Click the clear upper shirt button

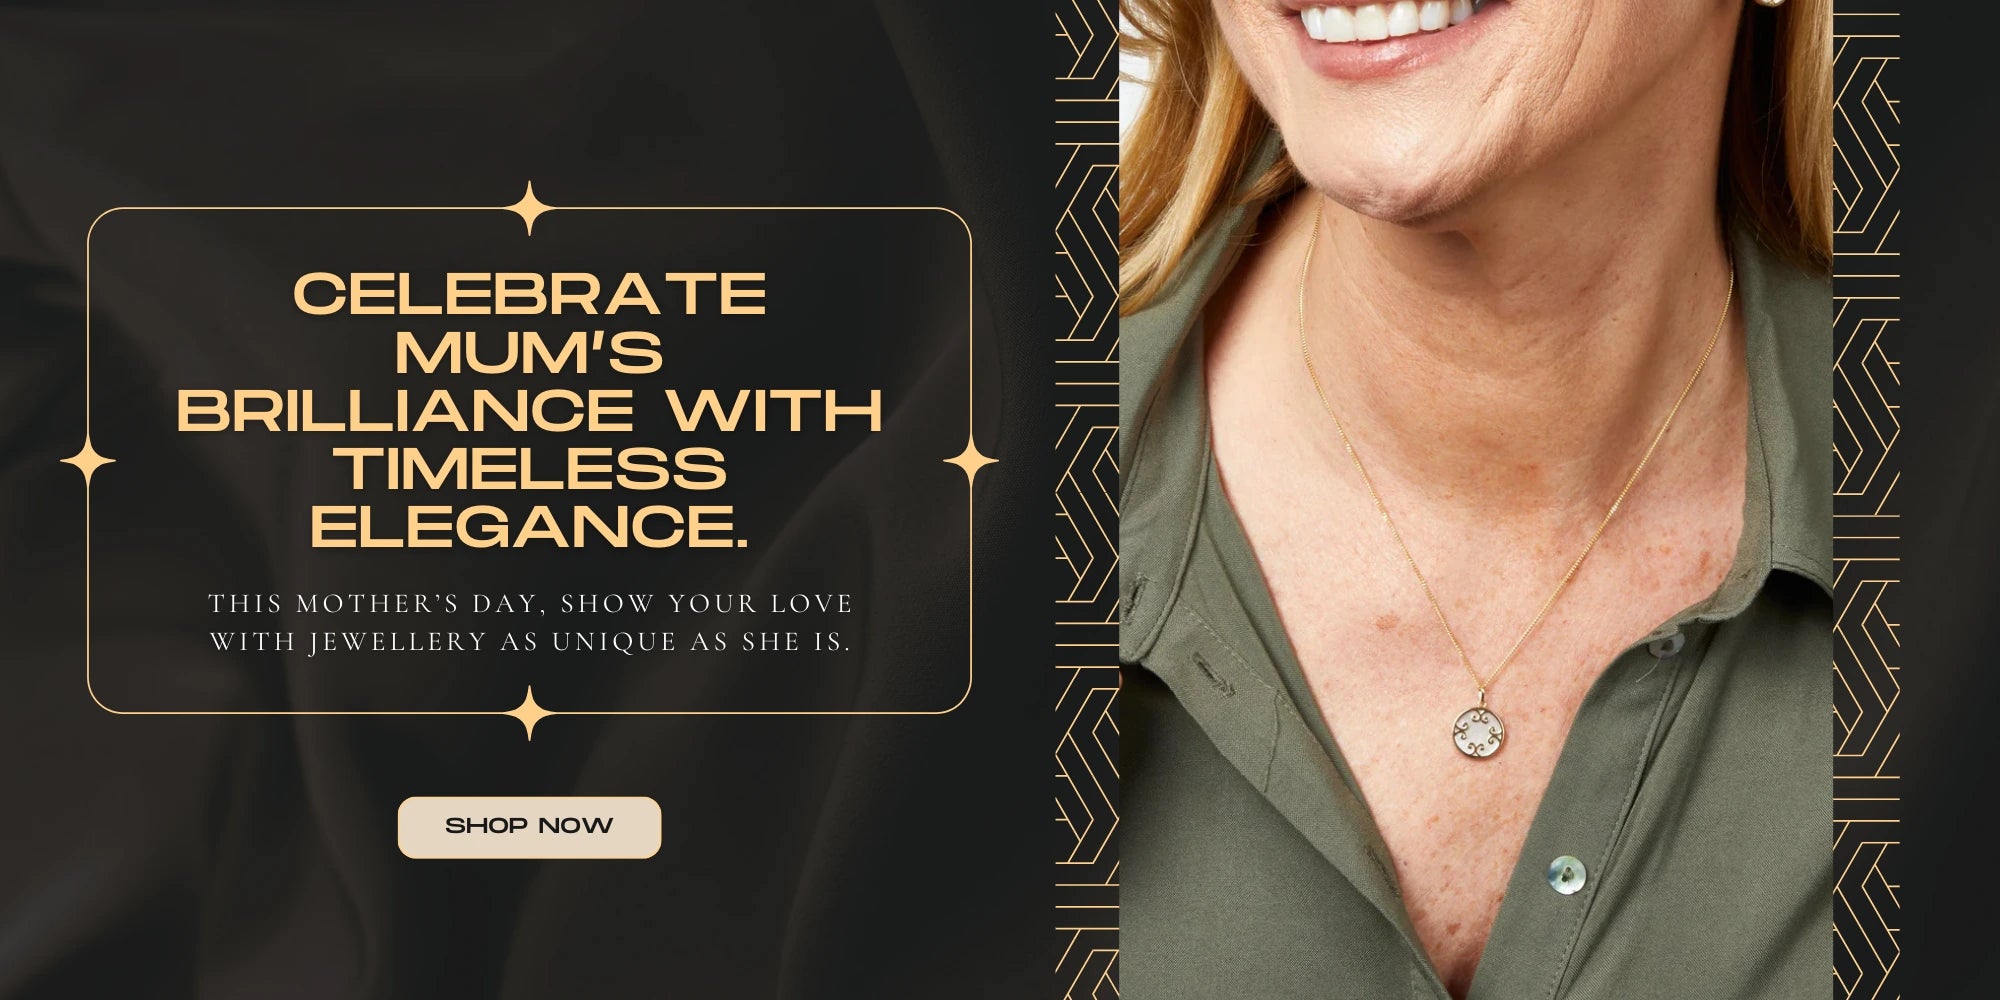coord(1666,642)
